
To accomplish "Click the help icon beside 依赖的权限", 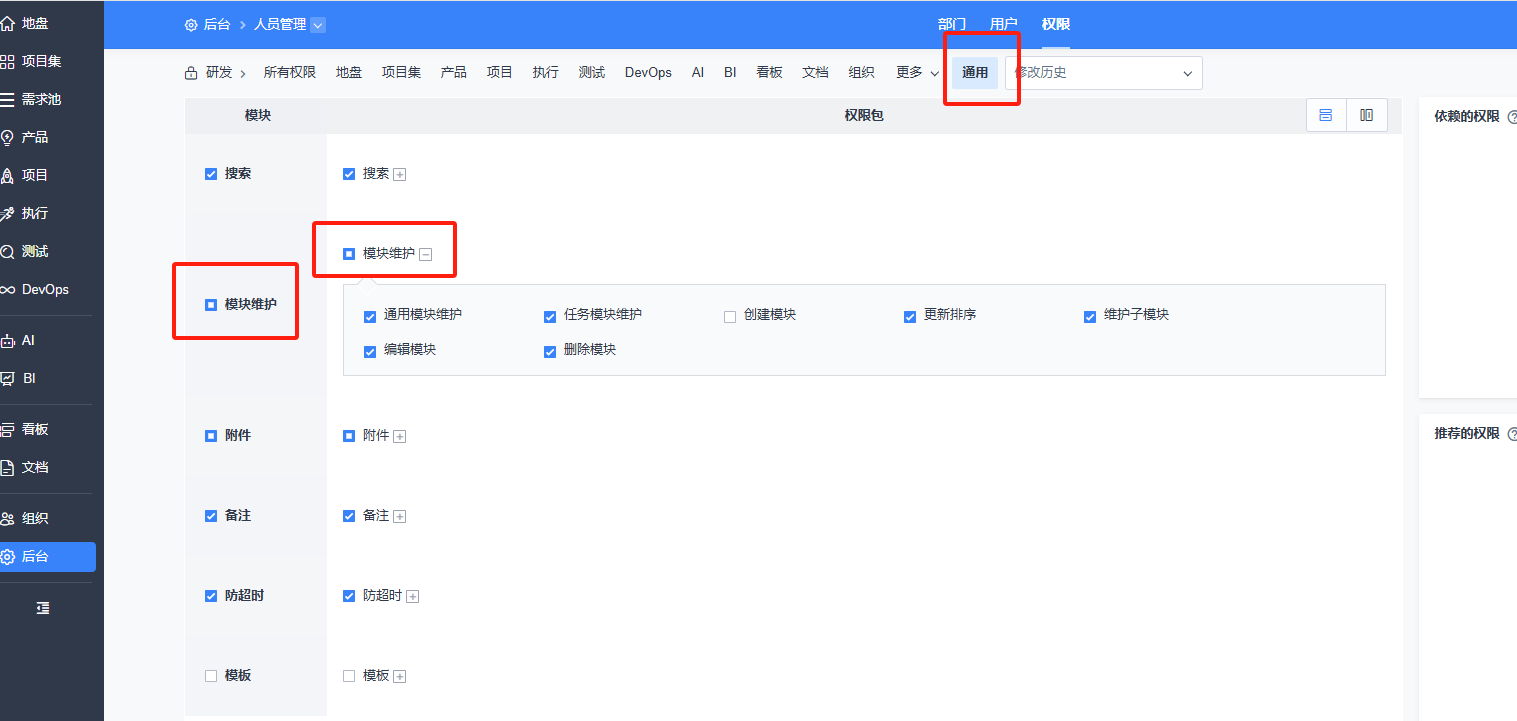I will click(1512, 117).
